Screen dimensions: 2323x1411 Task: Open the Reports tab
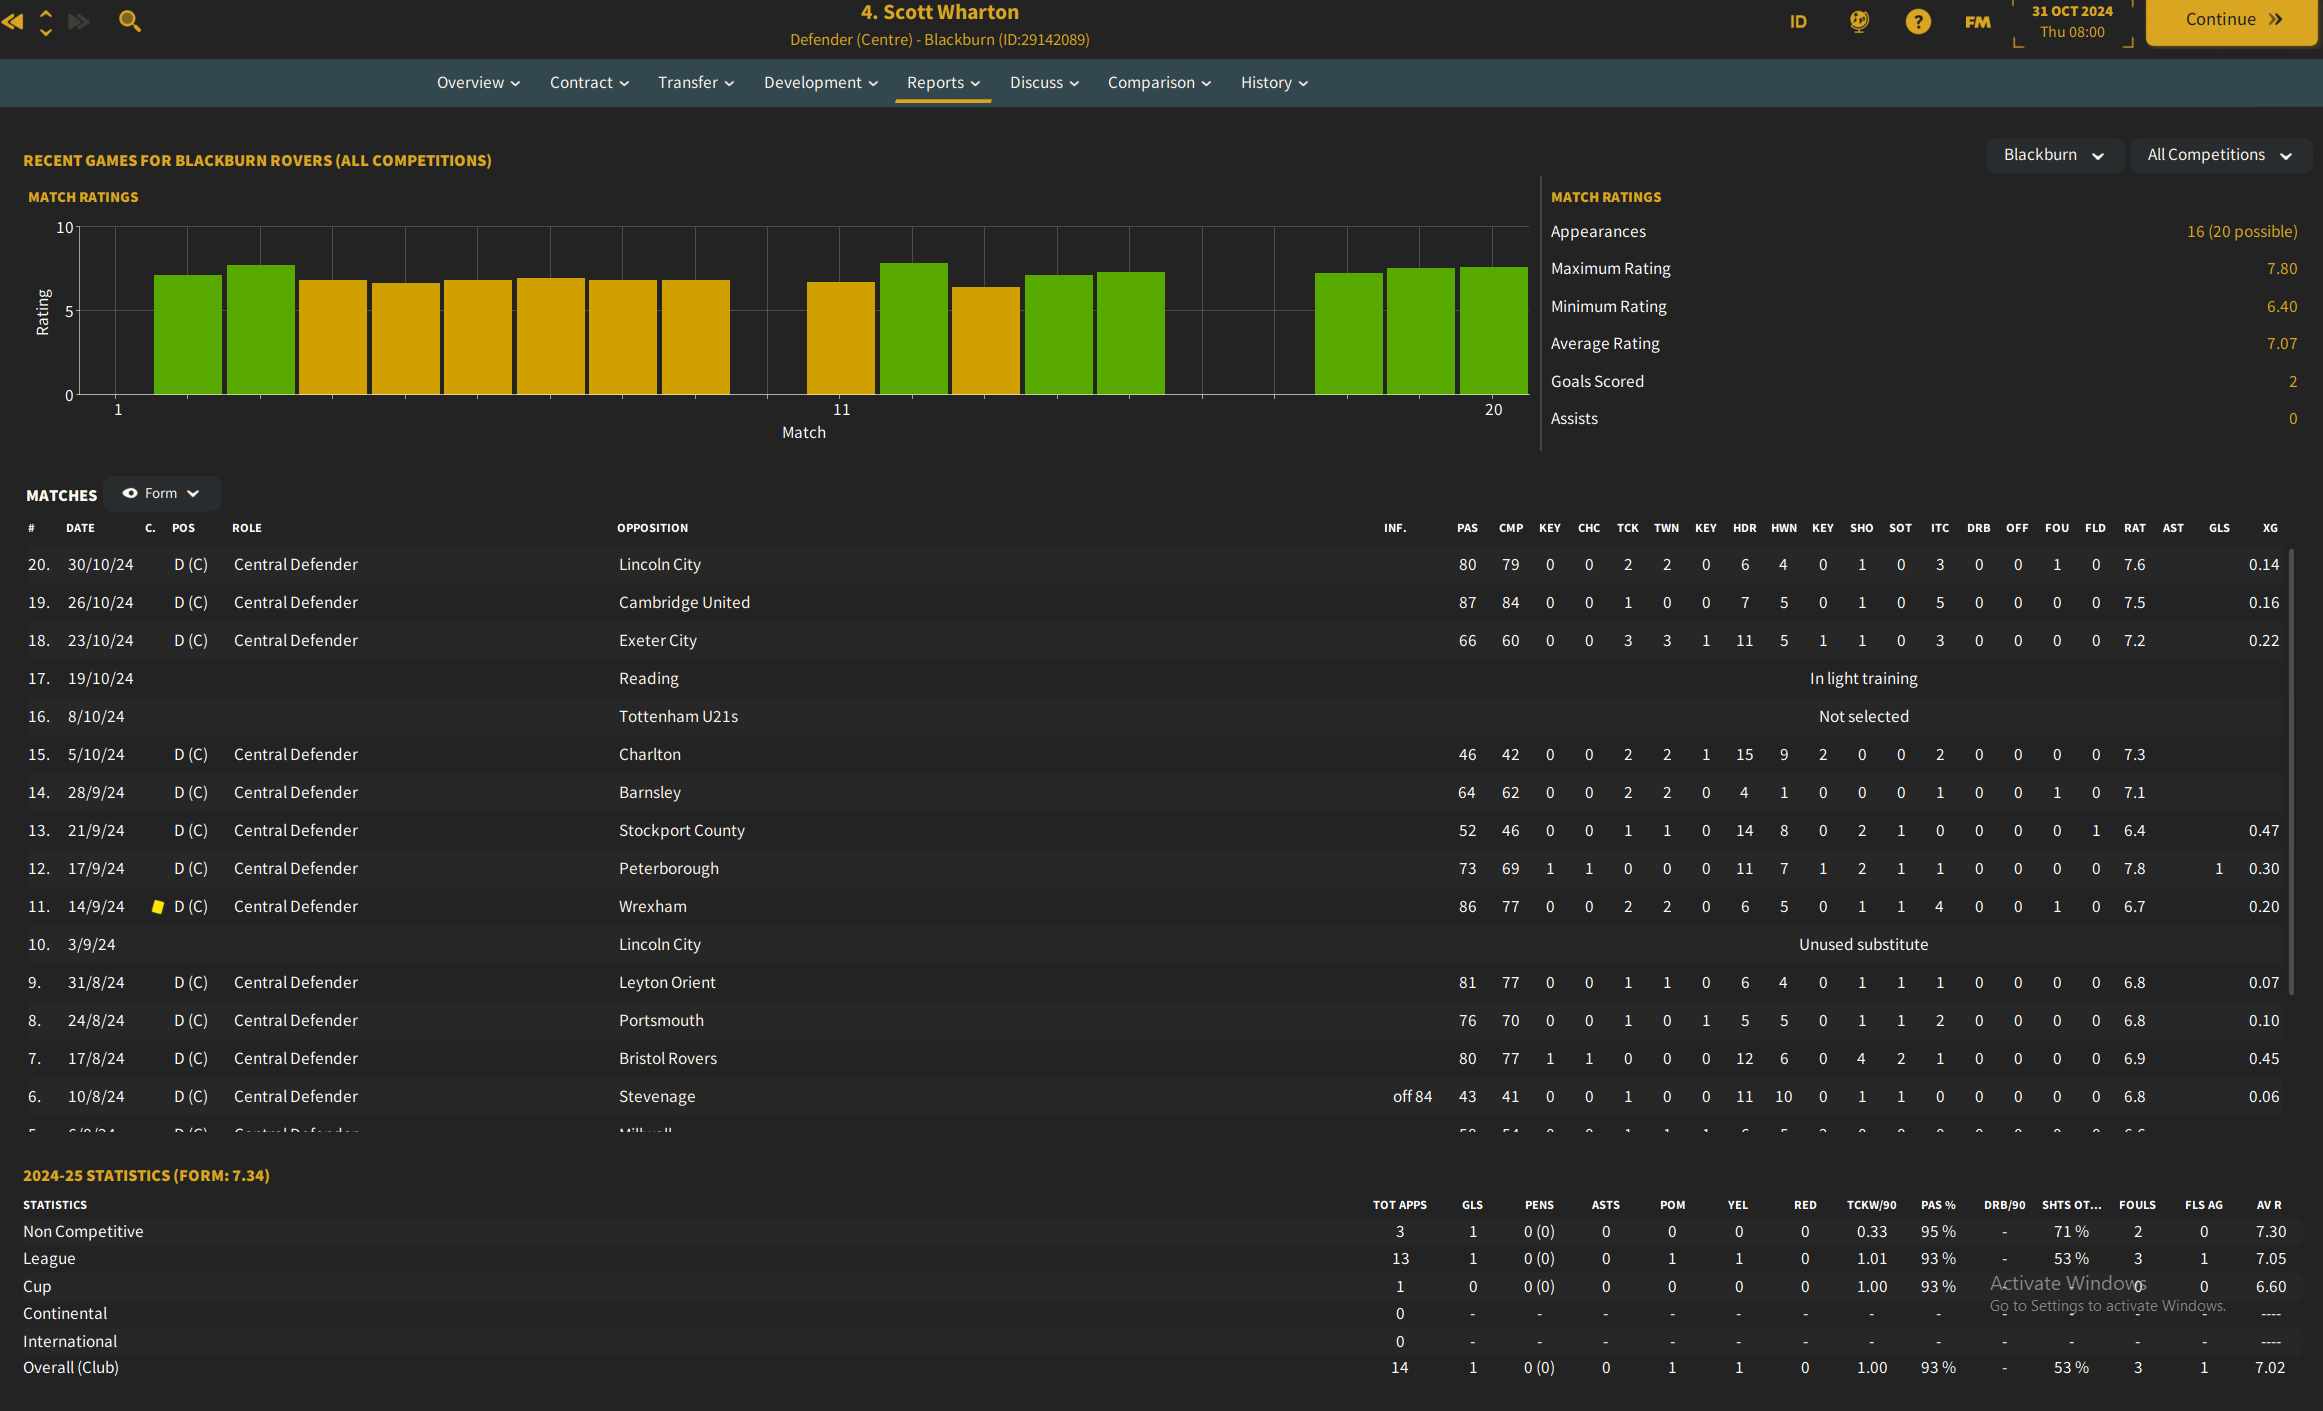942,83
